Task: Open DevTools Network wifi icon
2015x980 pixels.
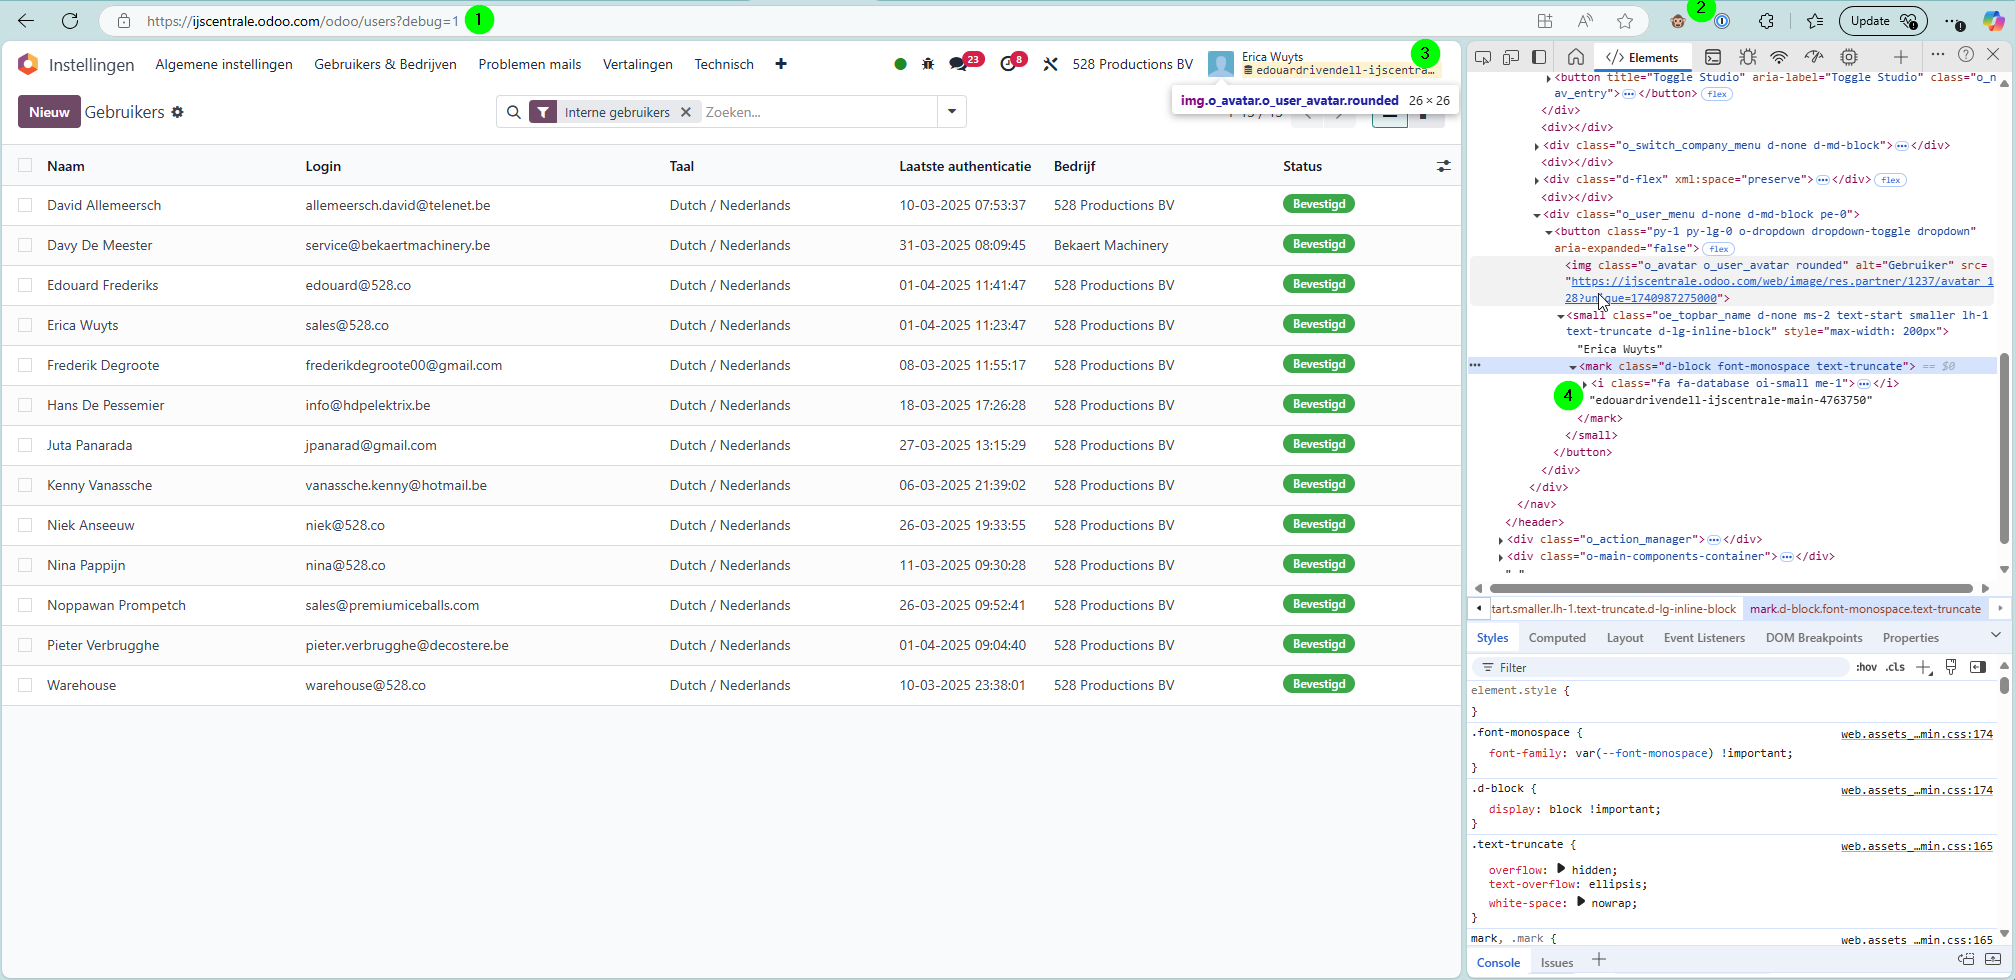Action: point(1779,57)
